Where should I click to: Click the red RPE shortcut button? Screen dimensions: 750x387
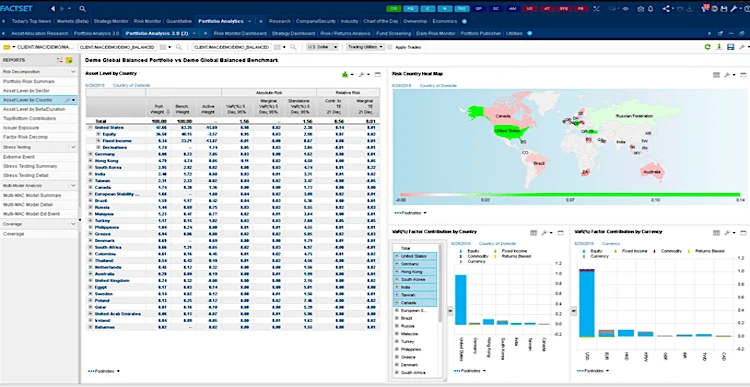[x=563, y=9]
